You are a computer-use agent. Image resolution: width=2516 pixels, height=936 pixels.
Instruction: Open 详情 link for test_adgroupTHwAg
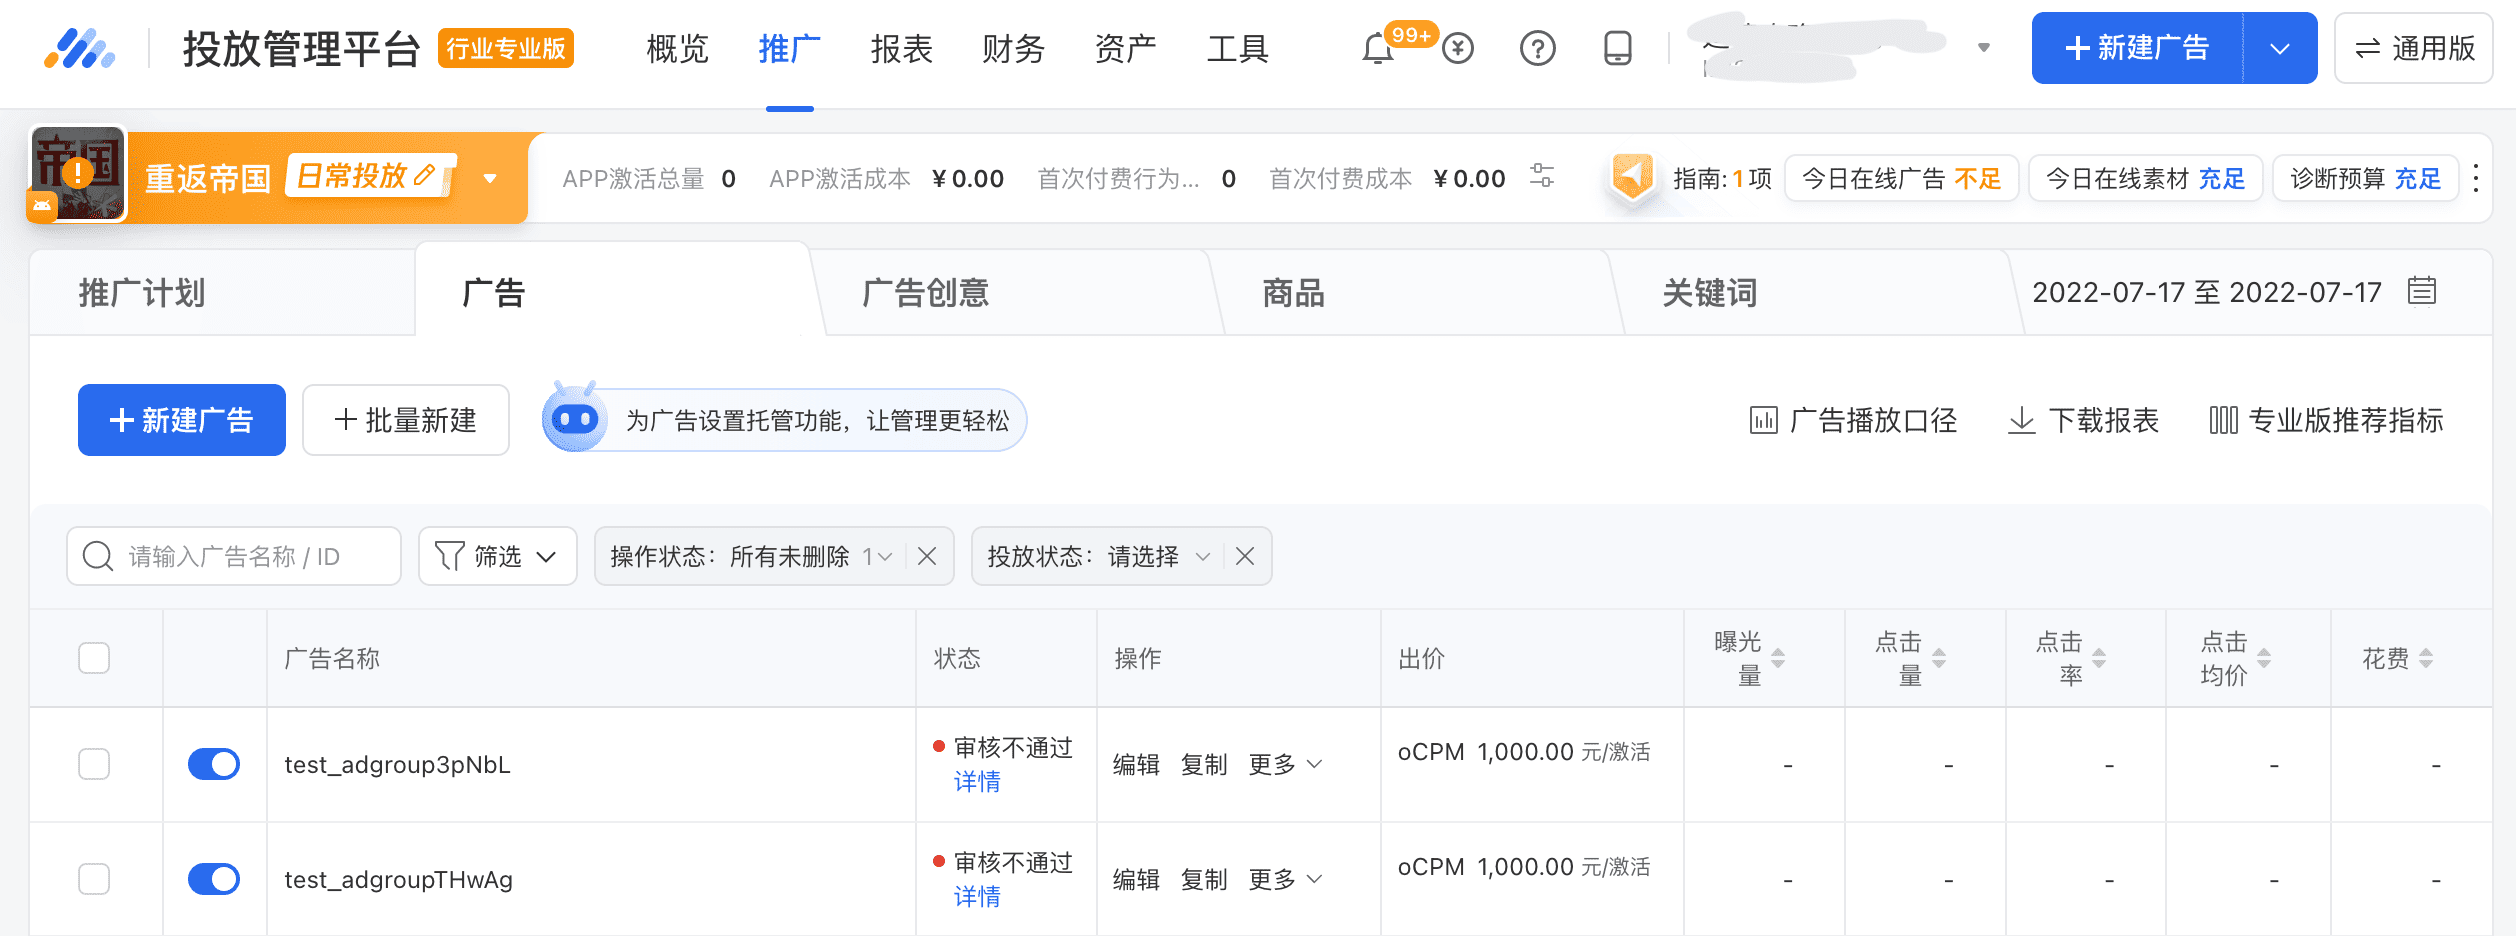pos(976,896)
